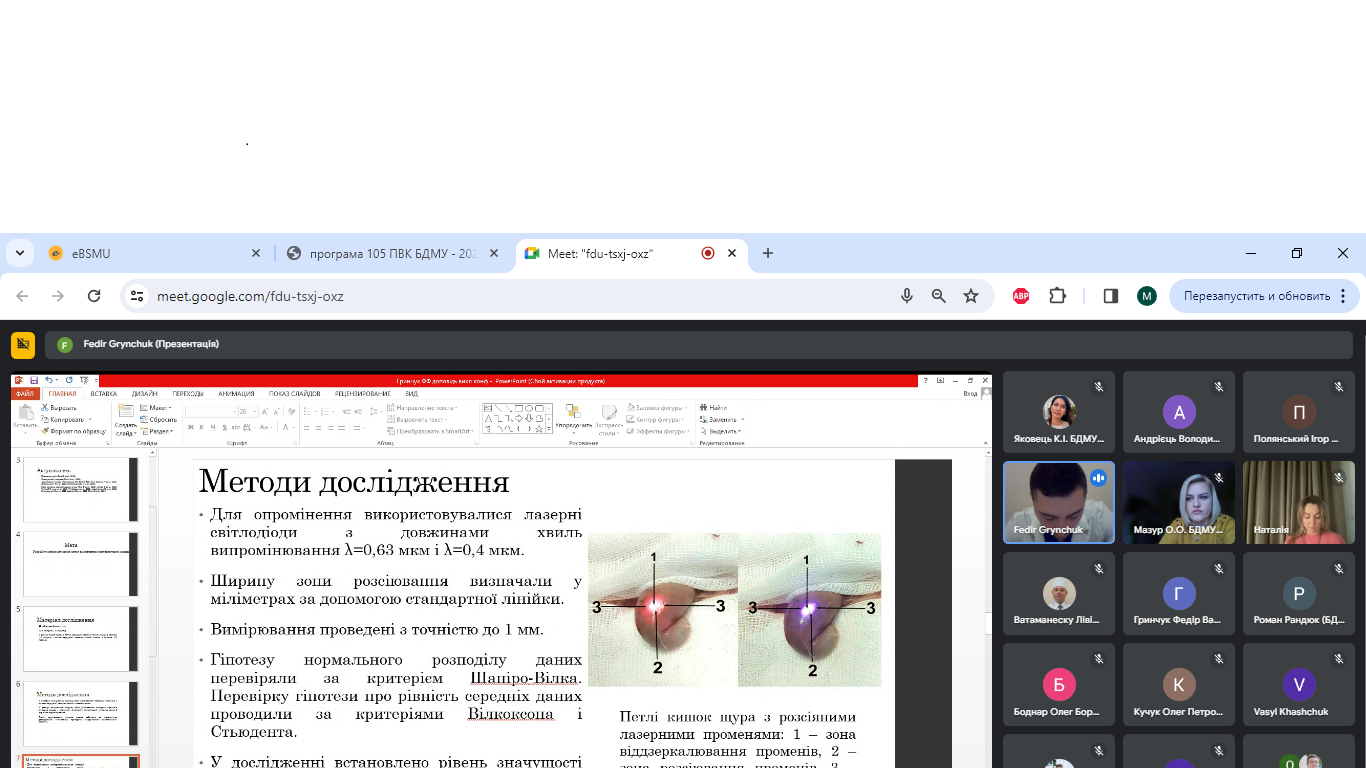Select Fedir Grynchuk video tile
Viewport: 1366px width, 768px height.
click(1059, 502)
